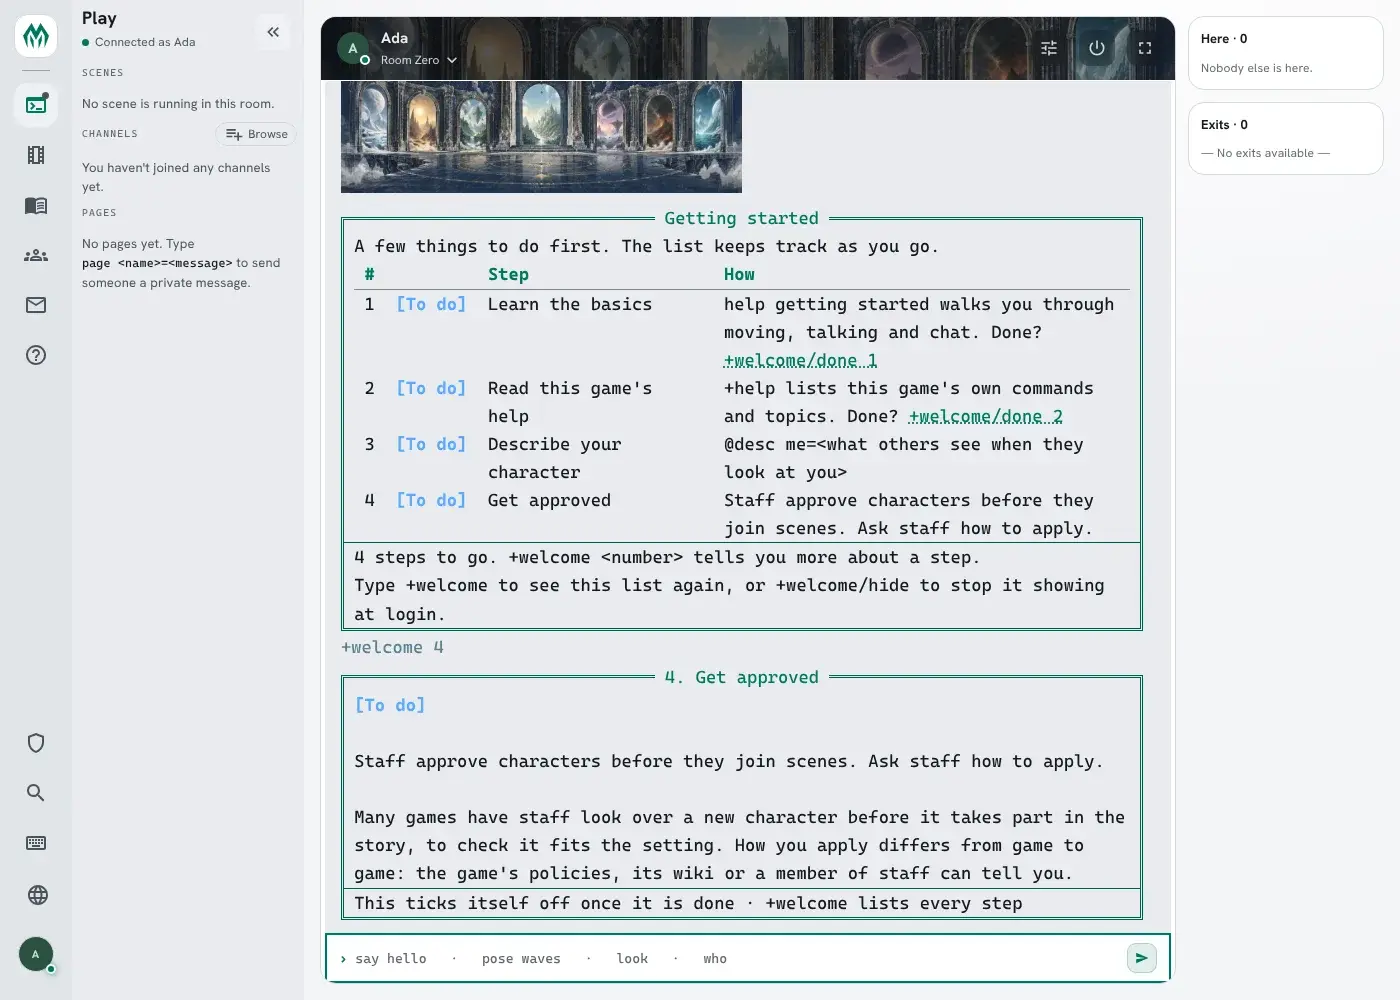Click the 'No exits available' text
The image size is (1400, 1000).
(x=1265, y=153)
